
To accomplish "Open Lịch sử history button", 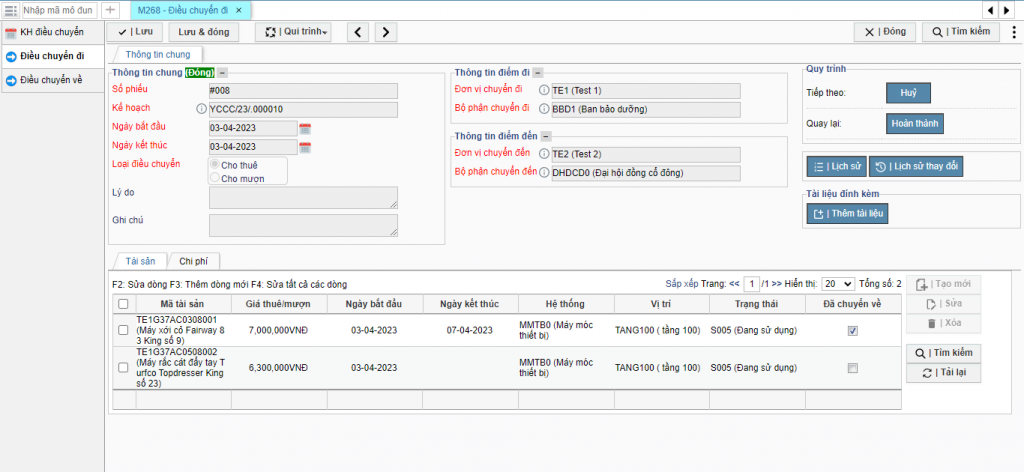I will click(x=837, y=166).
